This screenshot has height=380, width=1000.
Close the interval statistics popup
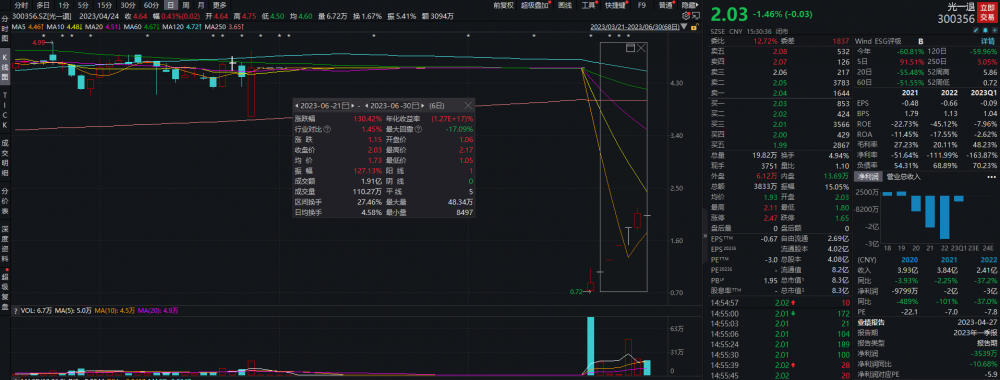(x=468, y=106)
